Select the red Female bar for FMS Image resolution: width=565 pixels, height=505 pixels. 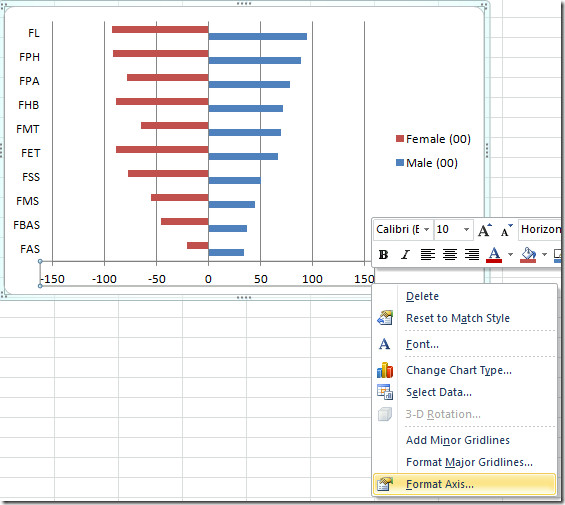click(x=180, y=198)
